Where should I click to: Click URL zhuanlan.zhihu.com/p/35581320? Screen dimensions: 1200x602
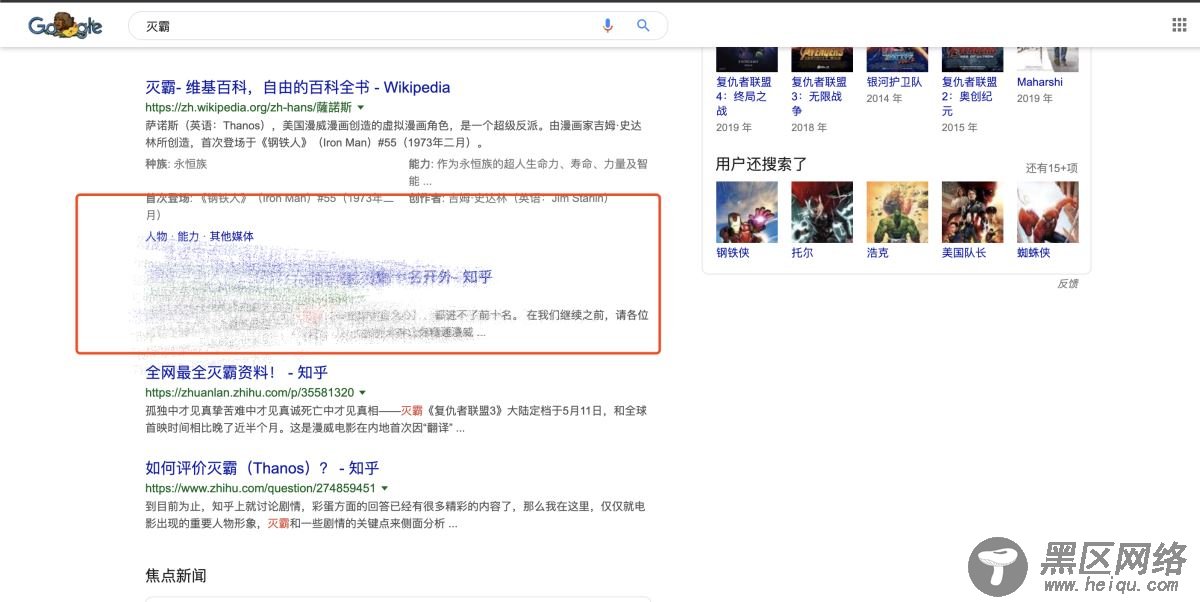coord(249,393)
